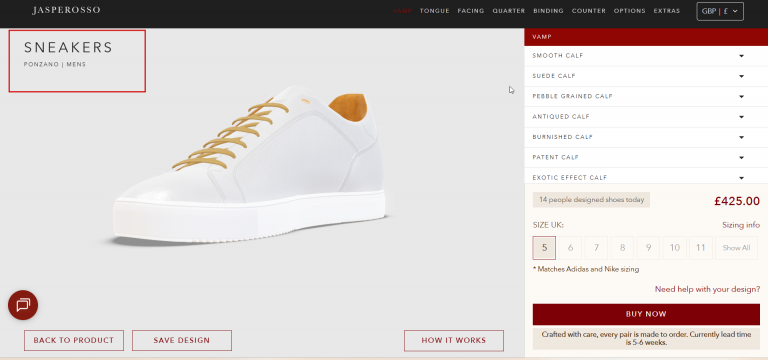Open the Sizing info link
This screenshot has width=768, height=360.
pyautogui.click(x=741, y=225)
